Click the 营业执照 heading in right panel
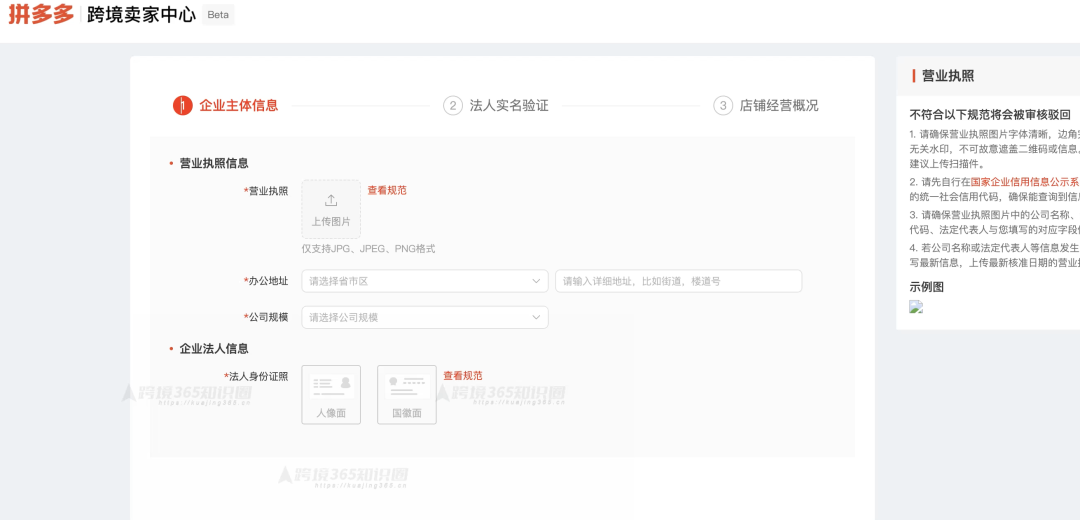1080x520 pixels. point(948,75)
